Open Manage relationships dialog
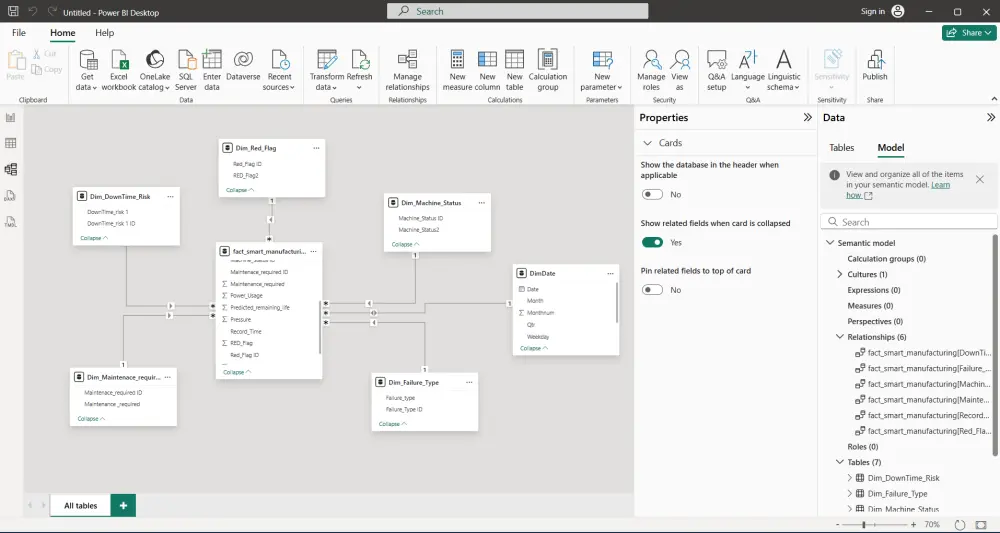Image resolution: width=1000 pixels, height=533 pixels. point(407,70)
